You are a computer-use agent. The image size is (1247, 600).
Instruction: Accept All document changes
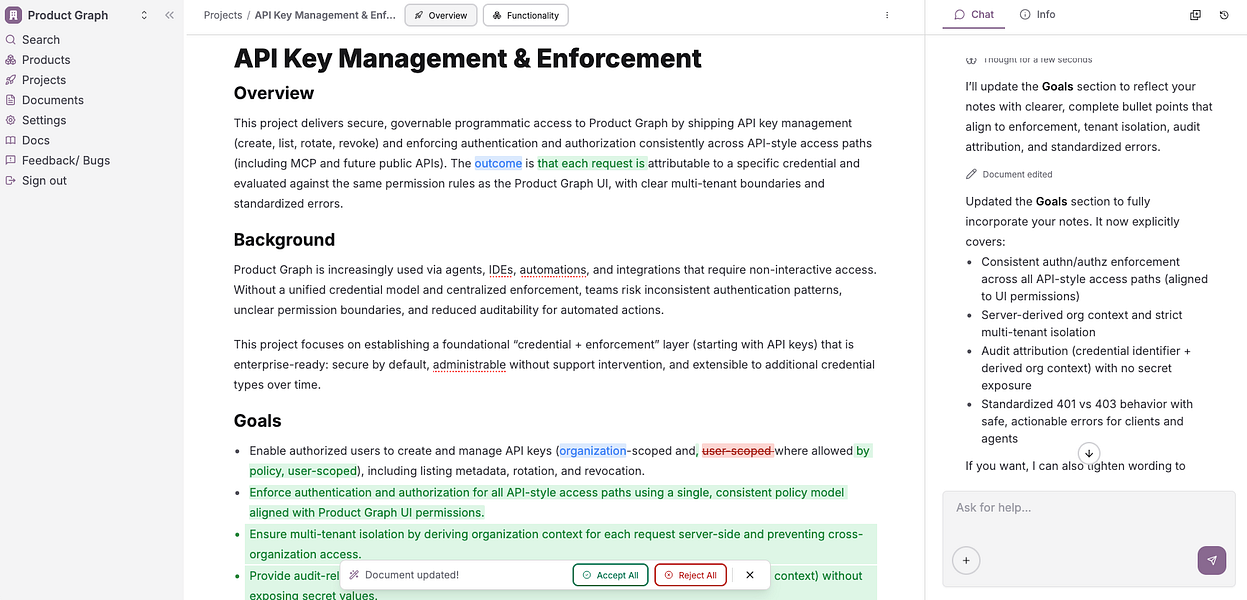coord(610,575)
